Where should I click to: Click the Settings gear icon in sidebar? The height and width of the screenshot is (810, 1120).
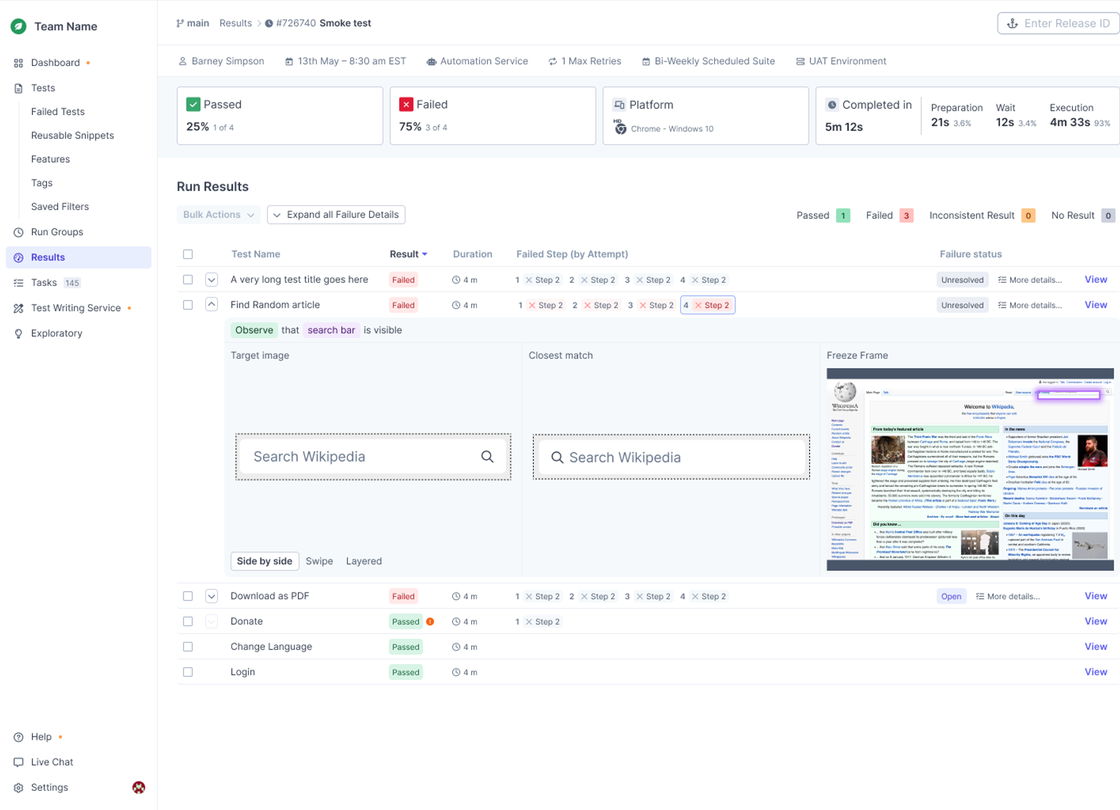(x=18, y=788)
